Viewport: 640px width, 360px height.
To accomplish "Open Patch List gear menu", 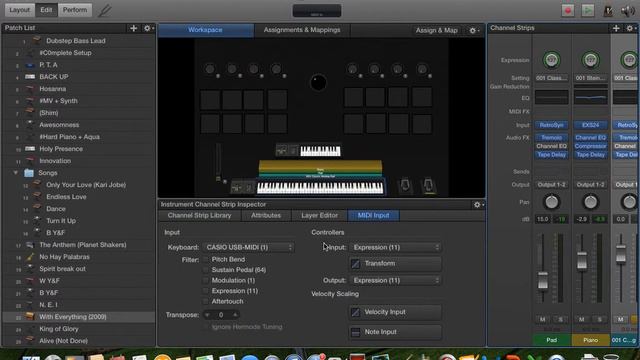I will tap(148, 28).
